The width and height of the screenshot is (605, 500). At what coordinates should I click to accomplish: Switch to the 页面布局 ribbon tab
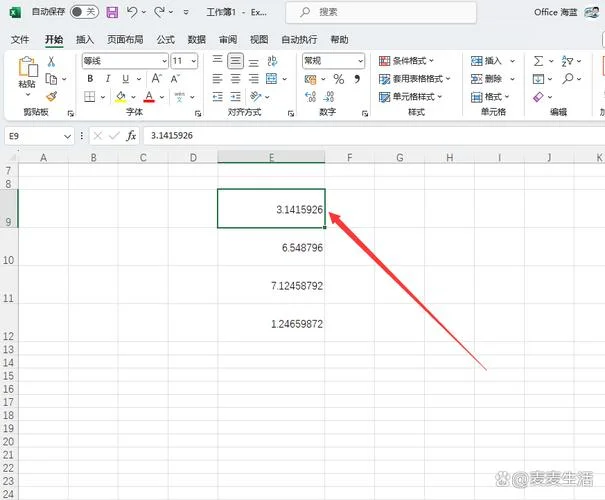tap(125, 39)
